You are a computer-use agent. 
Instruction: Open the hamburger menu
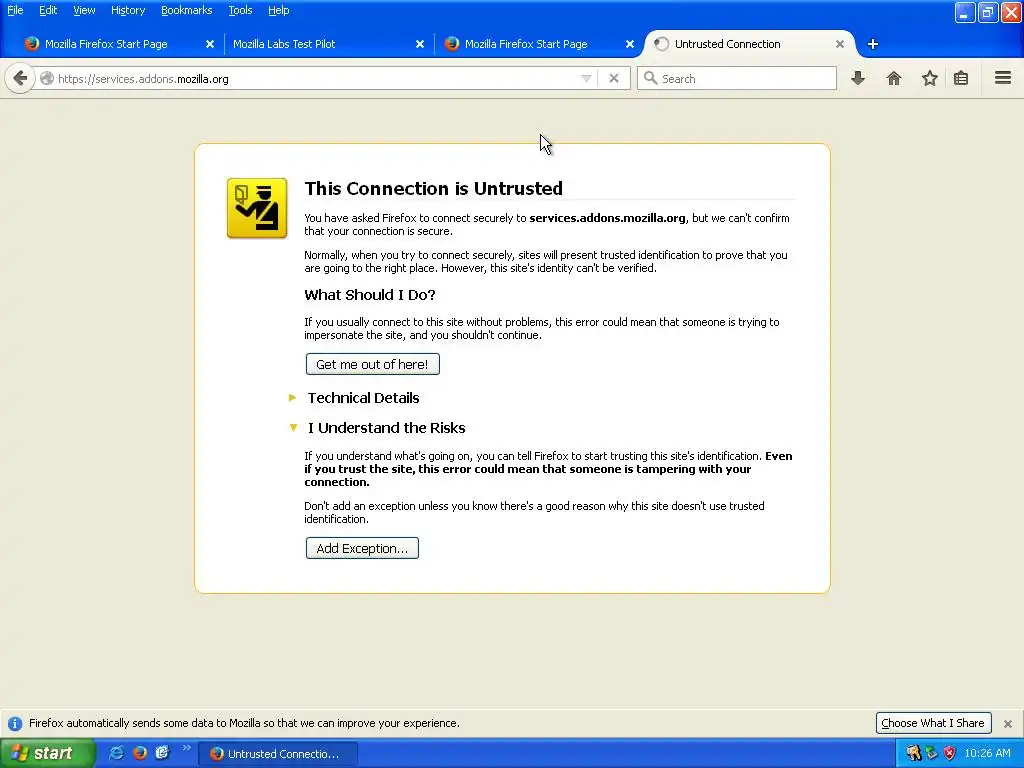click(1003, 78)
